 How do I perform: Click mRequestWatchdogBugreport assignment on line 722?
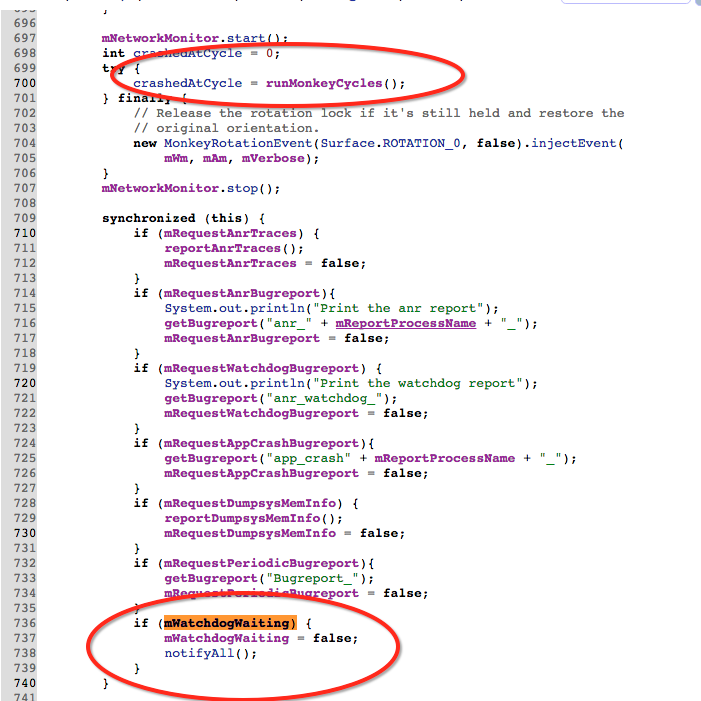pos(262,414)
